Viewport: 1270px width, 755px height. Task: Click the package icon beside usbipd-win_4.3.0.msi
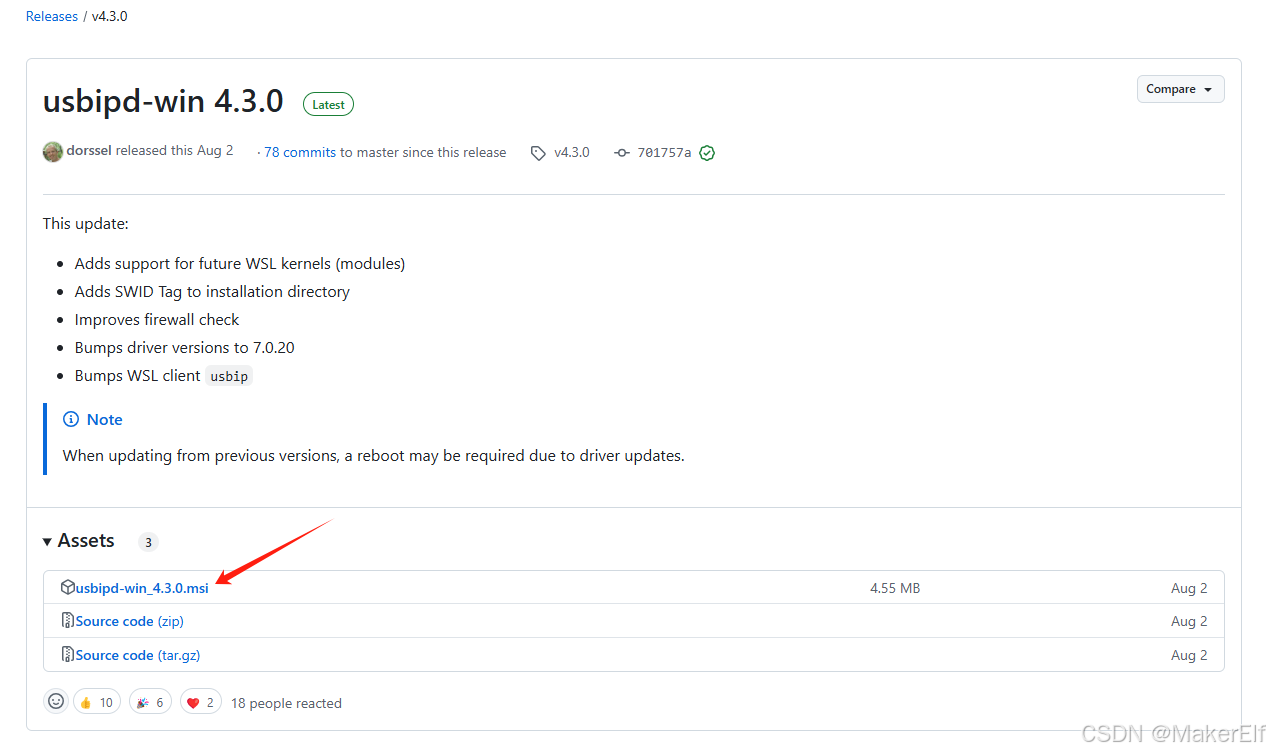point(67,587)
